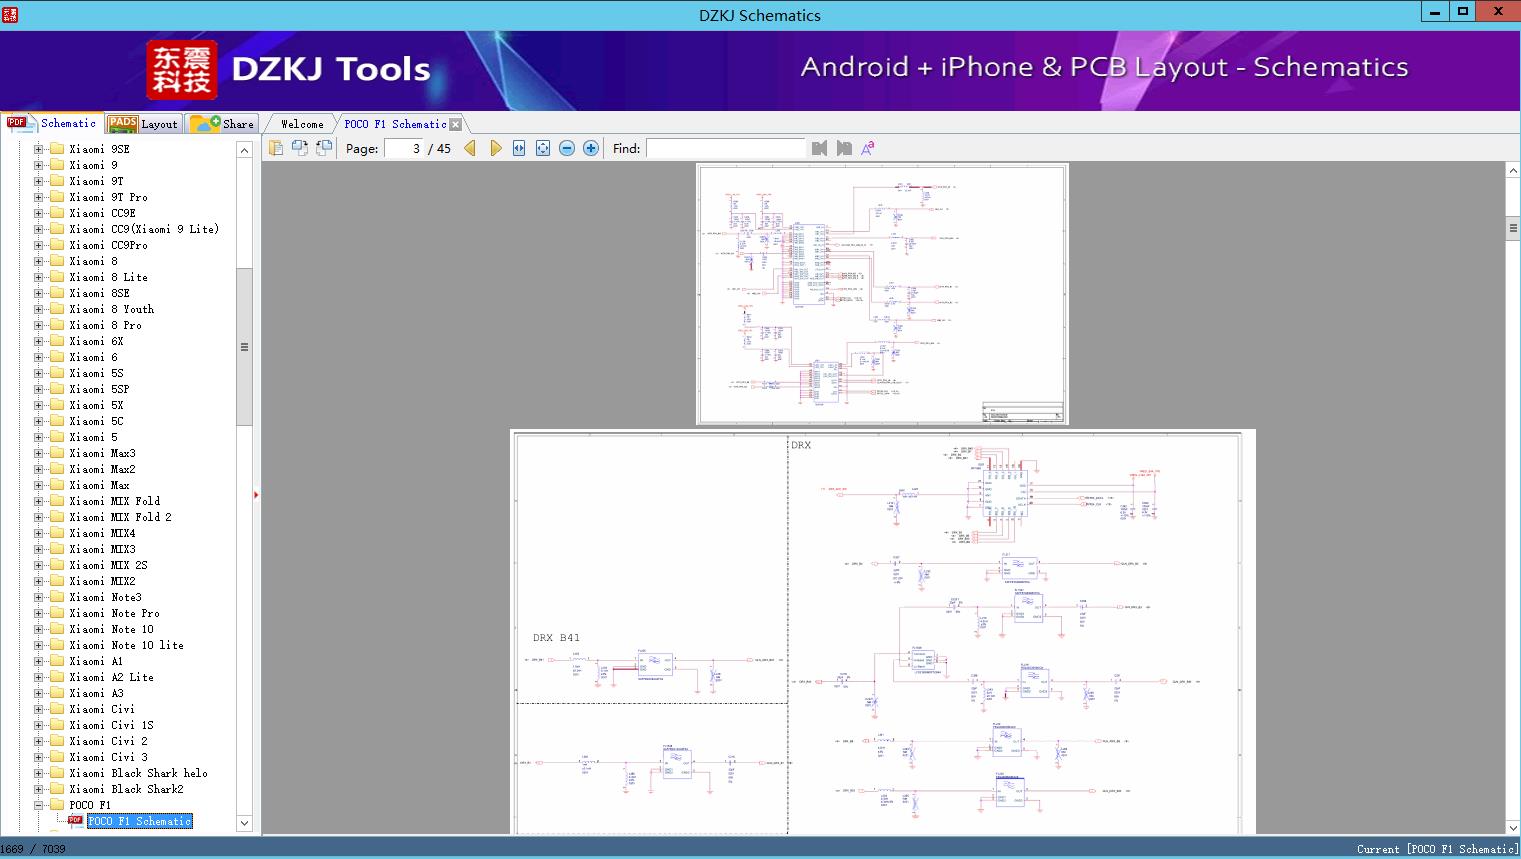
Task: Select the Xiaomi Max2 tree item
Action: [x=102, y=469]
